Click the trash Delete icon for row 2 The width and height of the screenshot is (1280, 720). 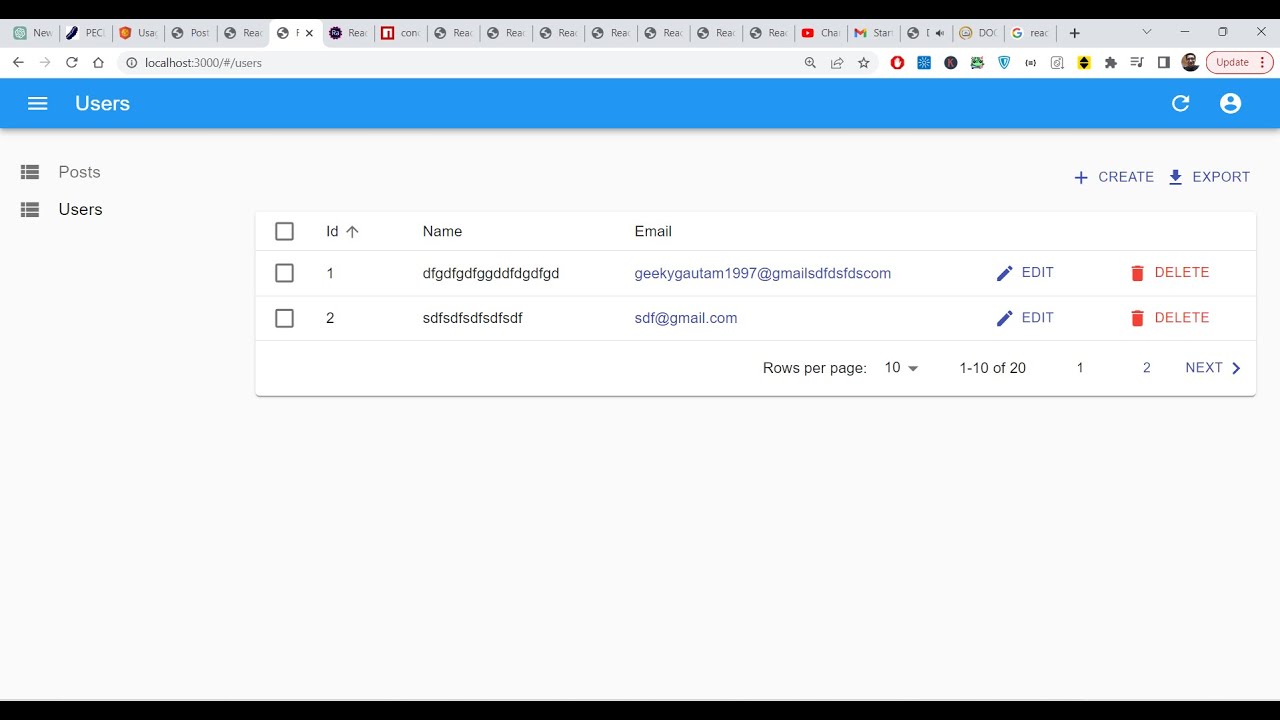(x=1137, y=318)
